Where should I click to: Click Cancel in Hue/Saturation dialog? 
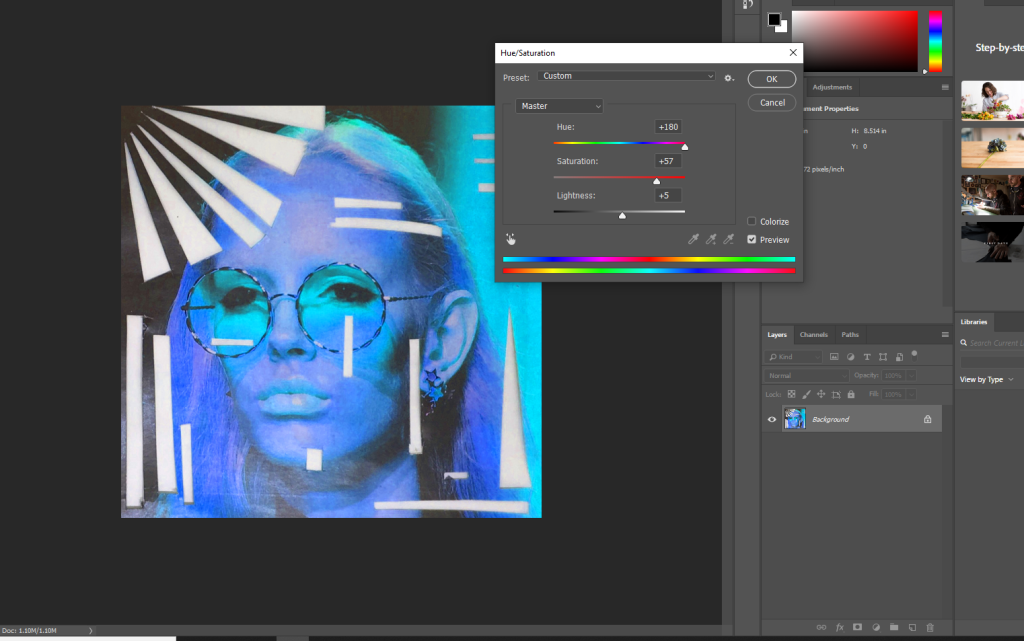pos(772,102)
